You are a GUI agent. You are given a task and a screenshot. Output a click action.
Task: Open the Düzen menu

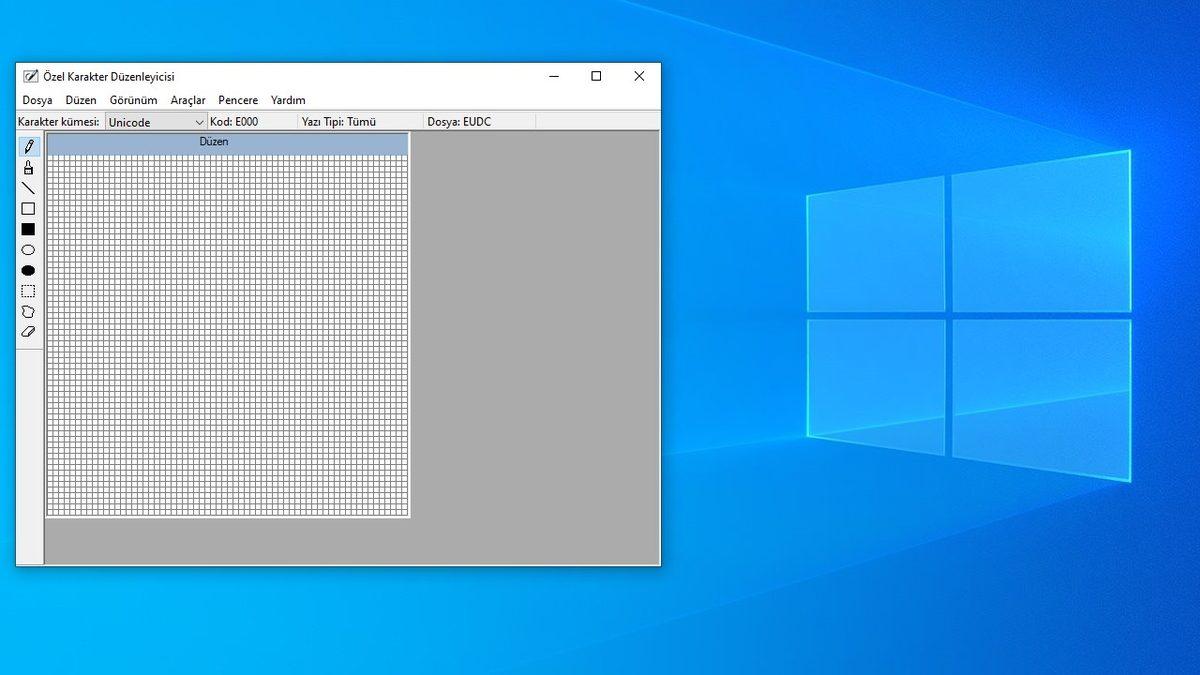tap(81, 100)
